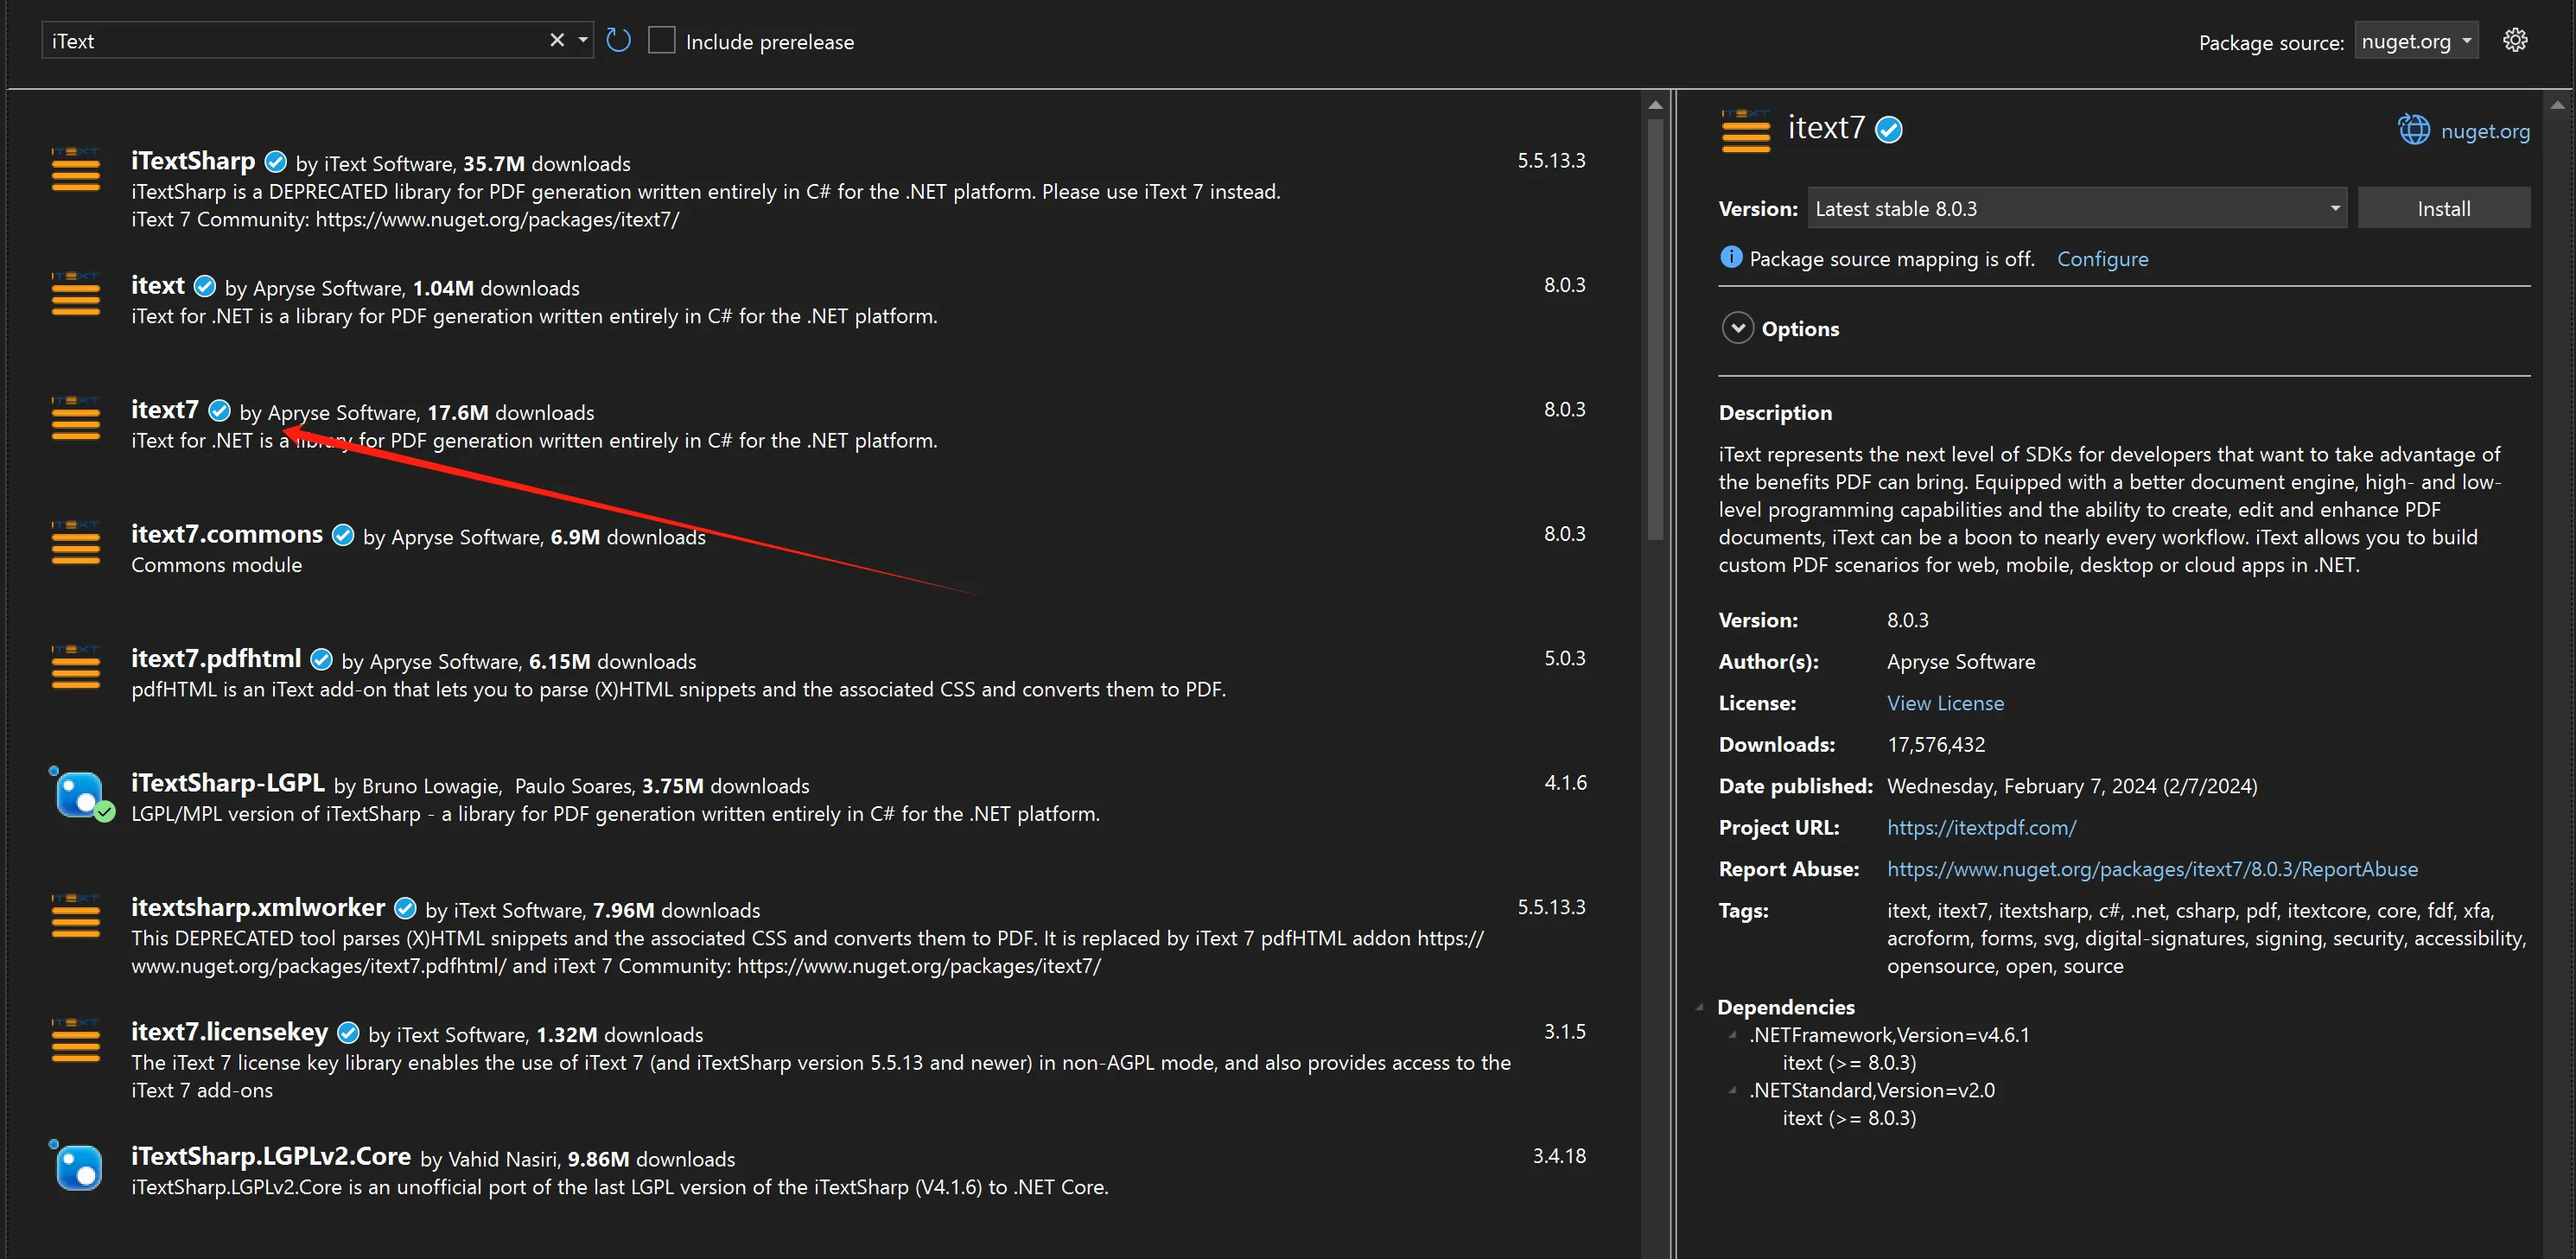Click the verified badge beside itext7.licensekey

pos(348,1032)
